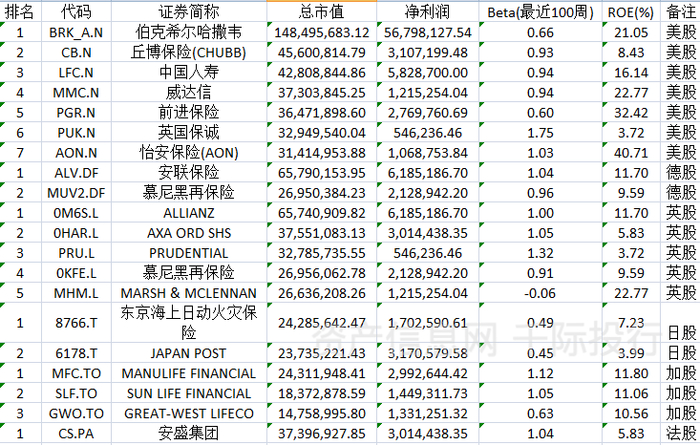Click net profit 56,798,127.54

(428, 32)
